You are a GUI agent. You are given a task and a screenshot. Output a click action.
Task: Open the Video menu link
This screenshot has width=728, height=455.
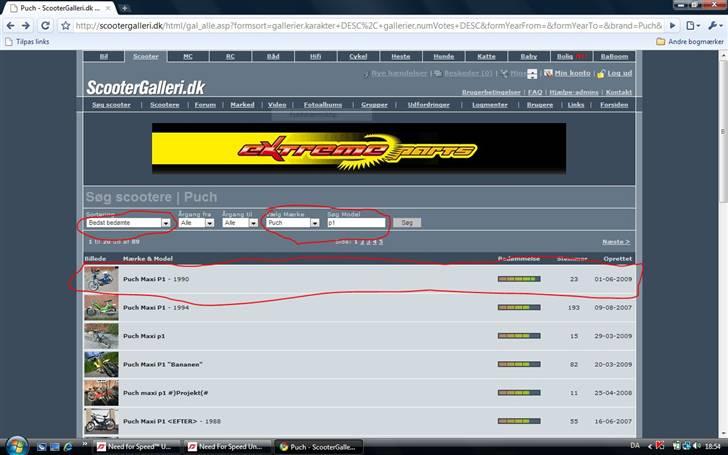(x=277, y=105)
